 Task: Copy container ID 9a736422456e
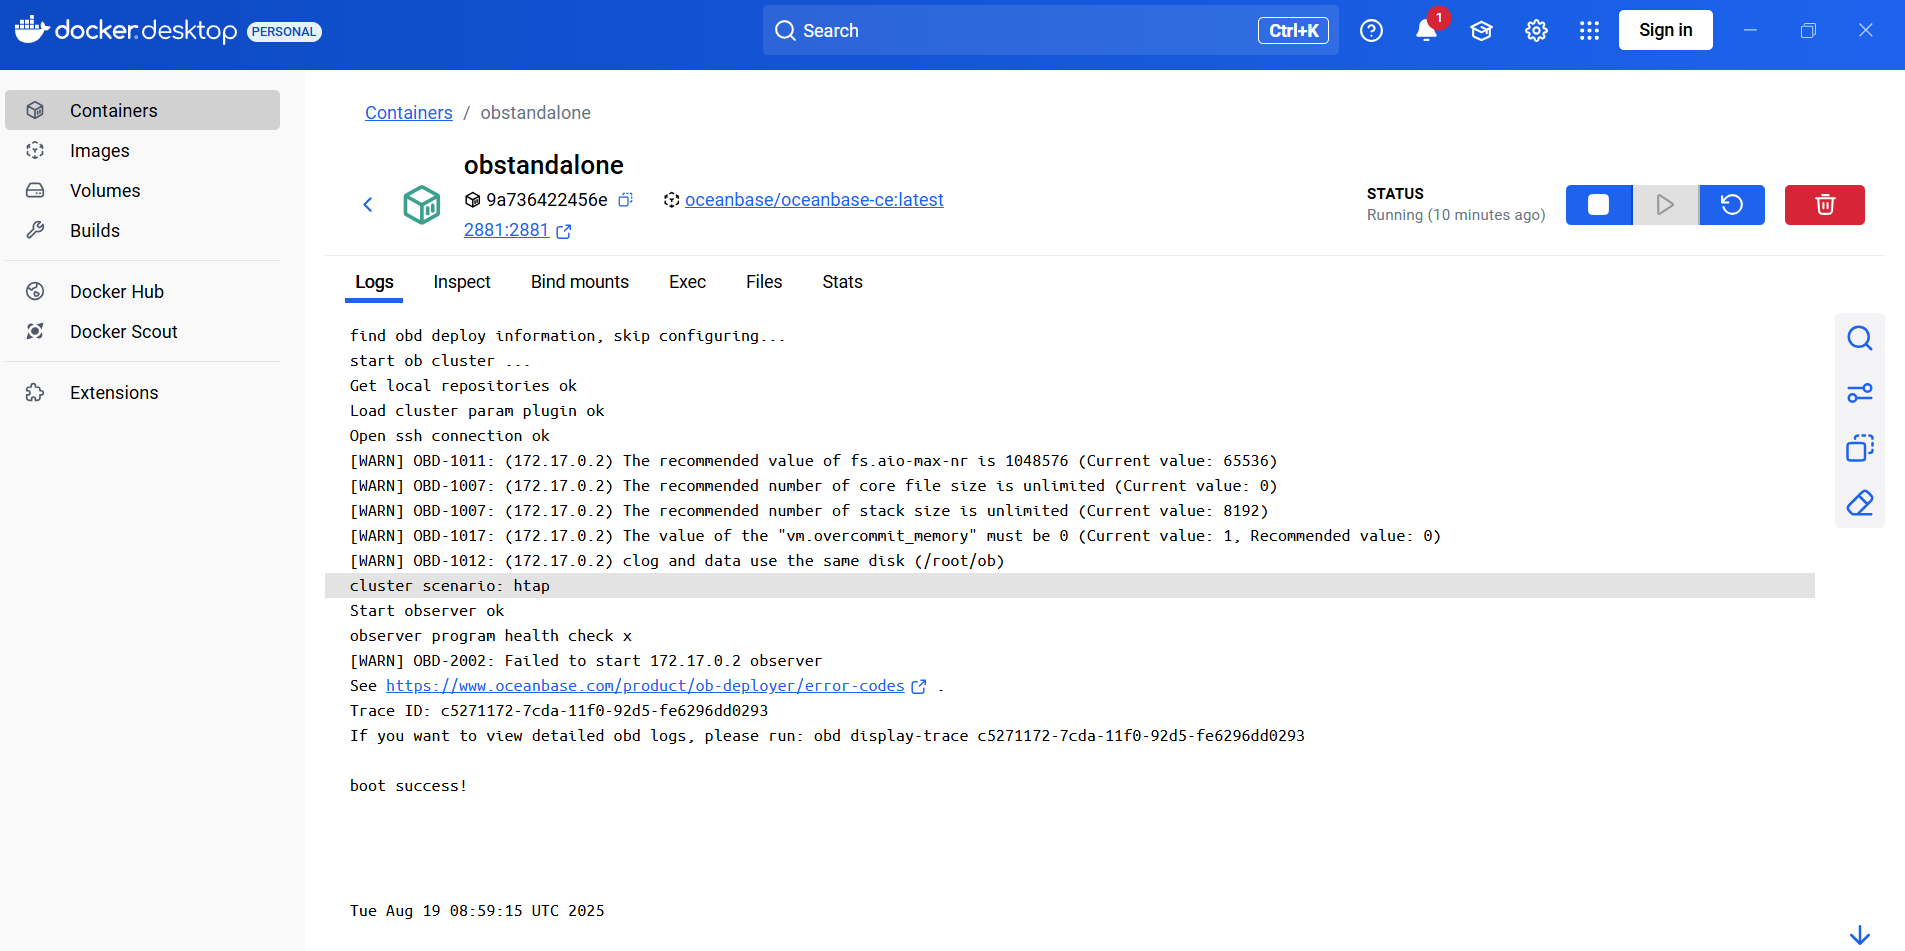pyautogui.click(x=625, y=200)
